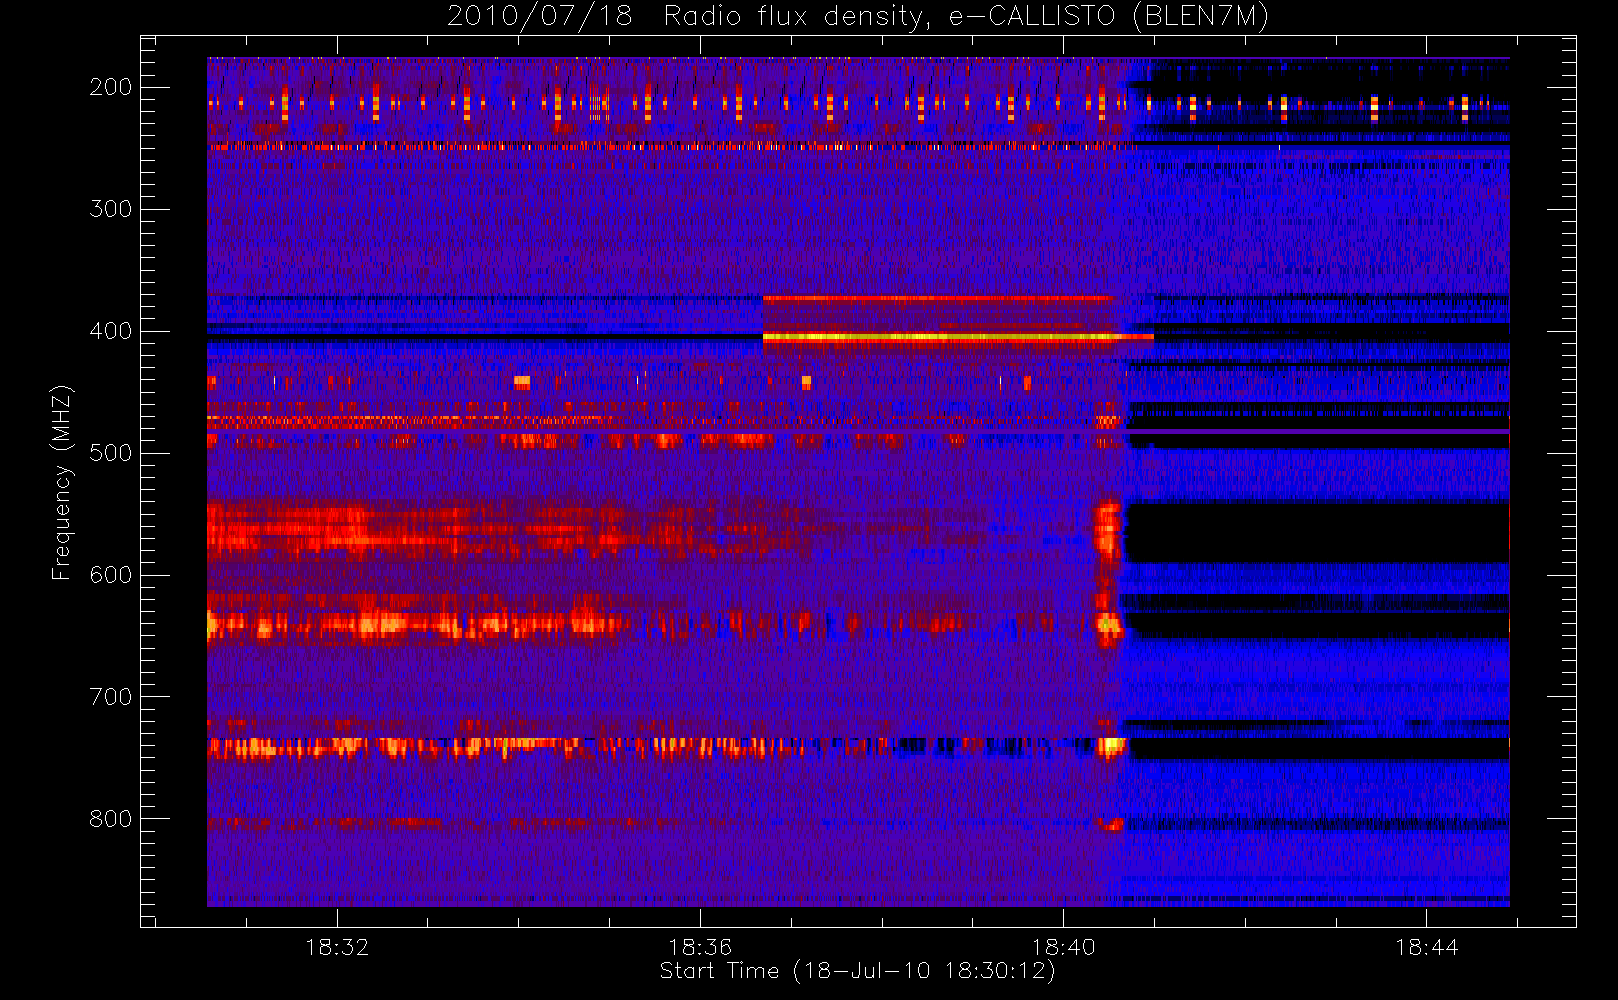The image size is (1618, 1000).
Task: Click the 800 frequency tick label
Action: click(x=111, y=819)
